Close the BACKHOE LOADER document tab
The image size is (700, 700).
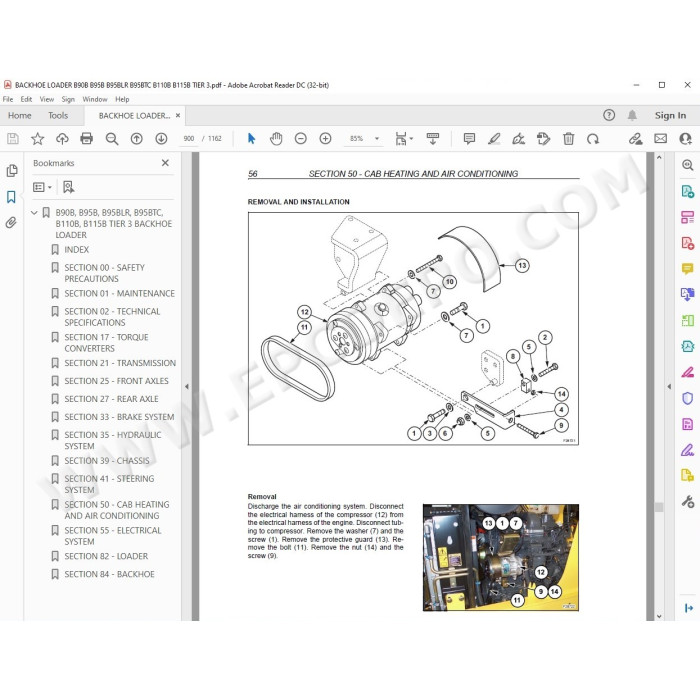pos(178,115)
